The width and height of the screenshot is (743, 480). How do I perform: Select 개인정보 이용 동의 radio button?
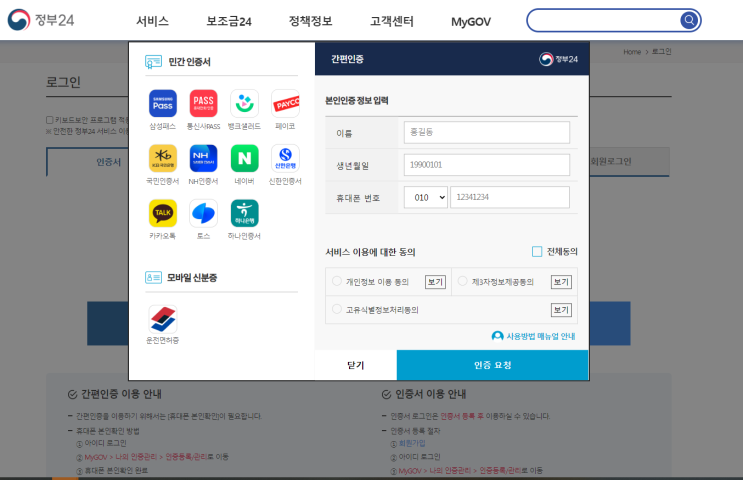tap(337, 281)
